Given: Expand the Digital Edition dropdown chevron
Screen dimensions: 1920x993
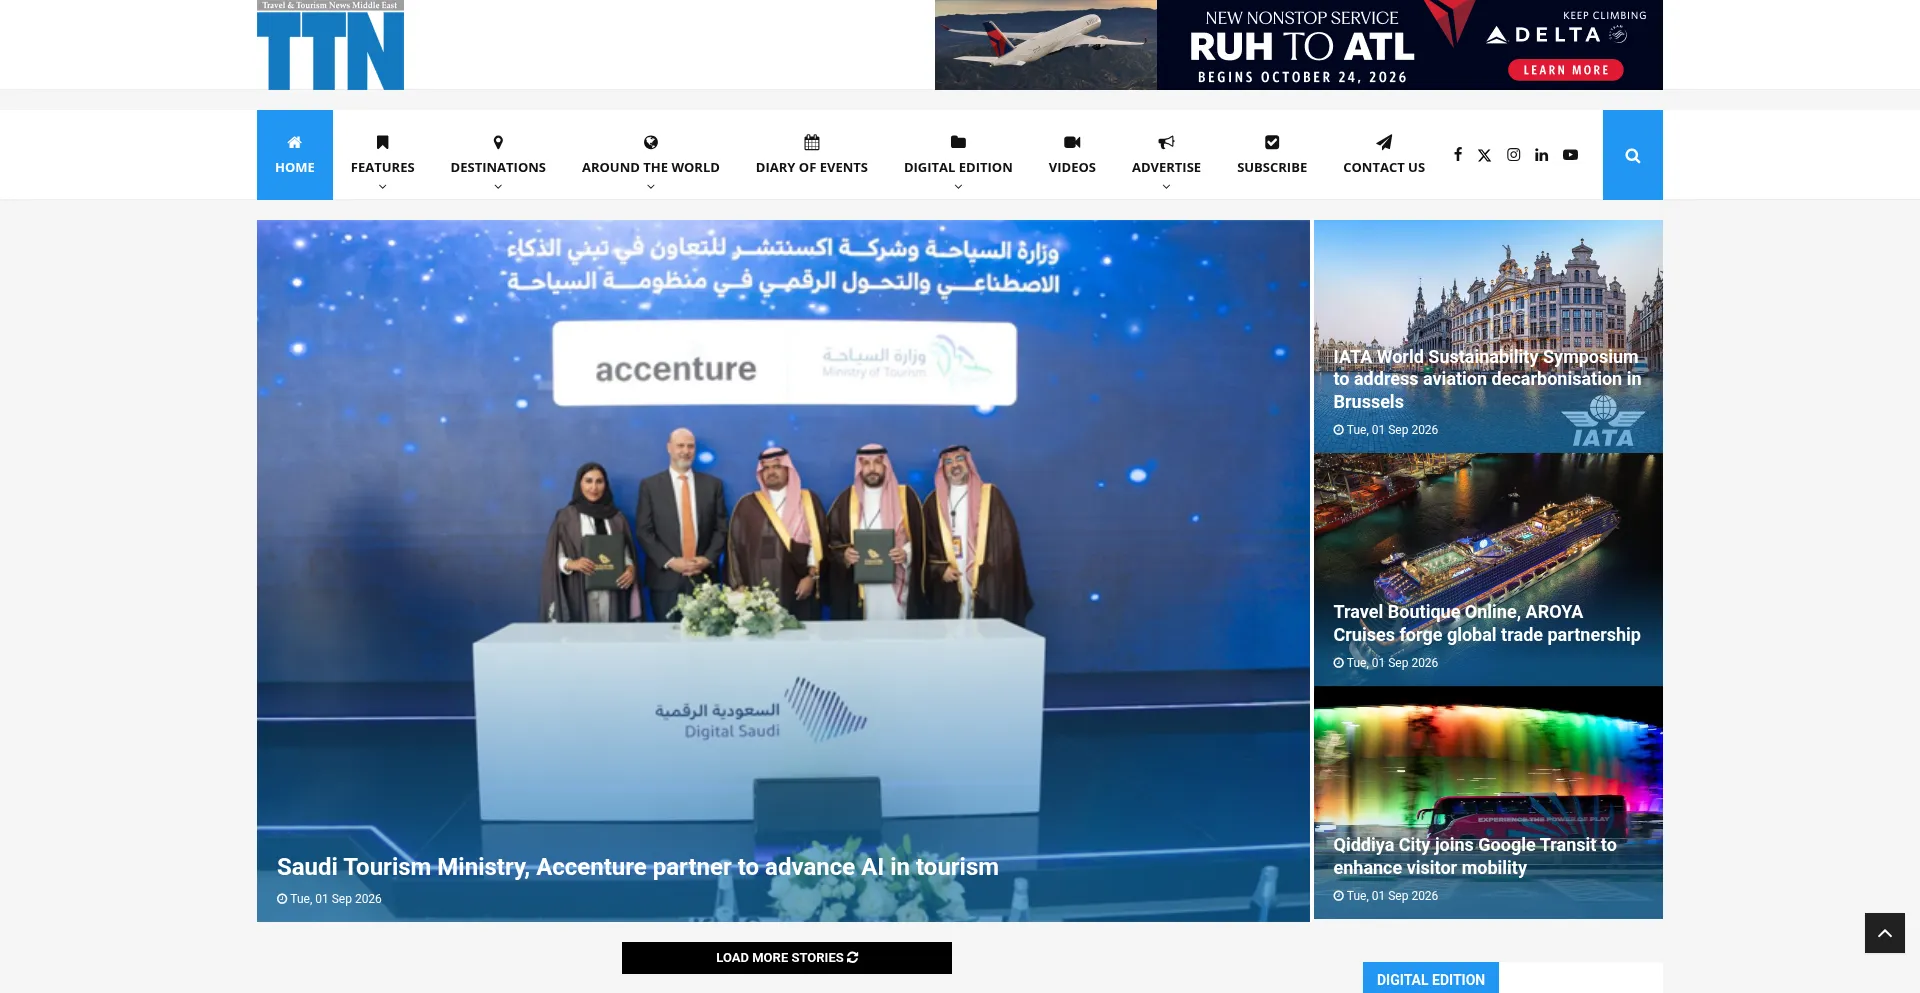Looking at the screenshot, I should pos(958,187).
